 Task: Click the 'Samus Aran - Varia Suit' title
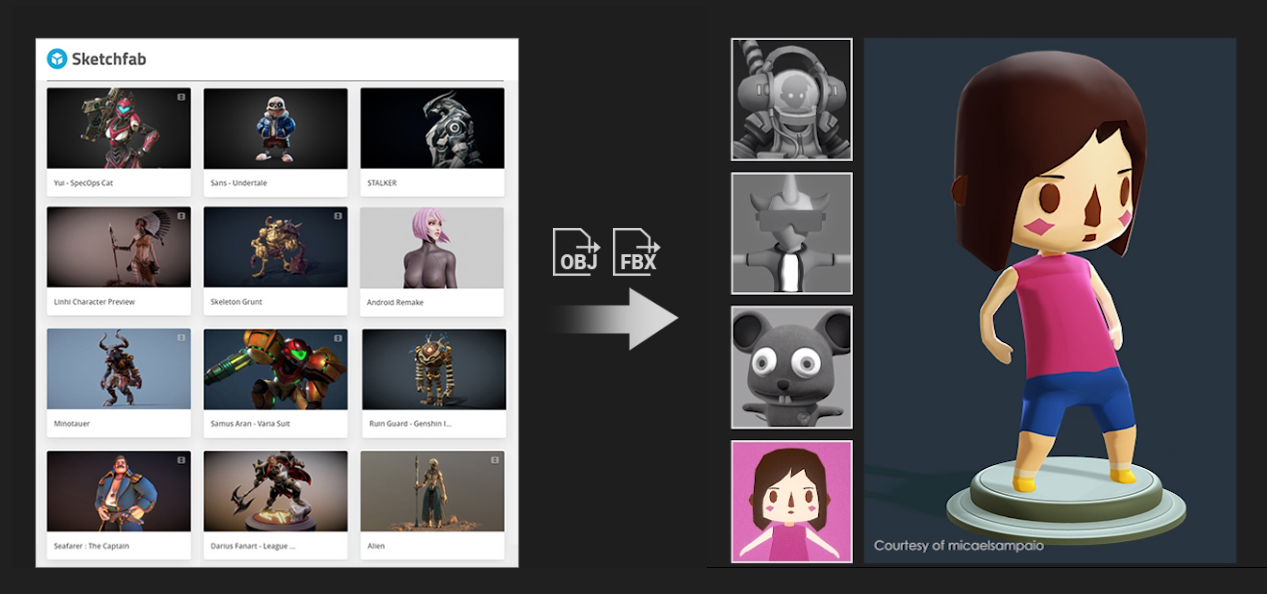point(250,424)
